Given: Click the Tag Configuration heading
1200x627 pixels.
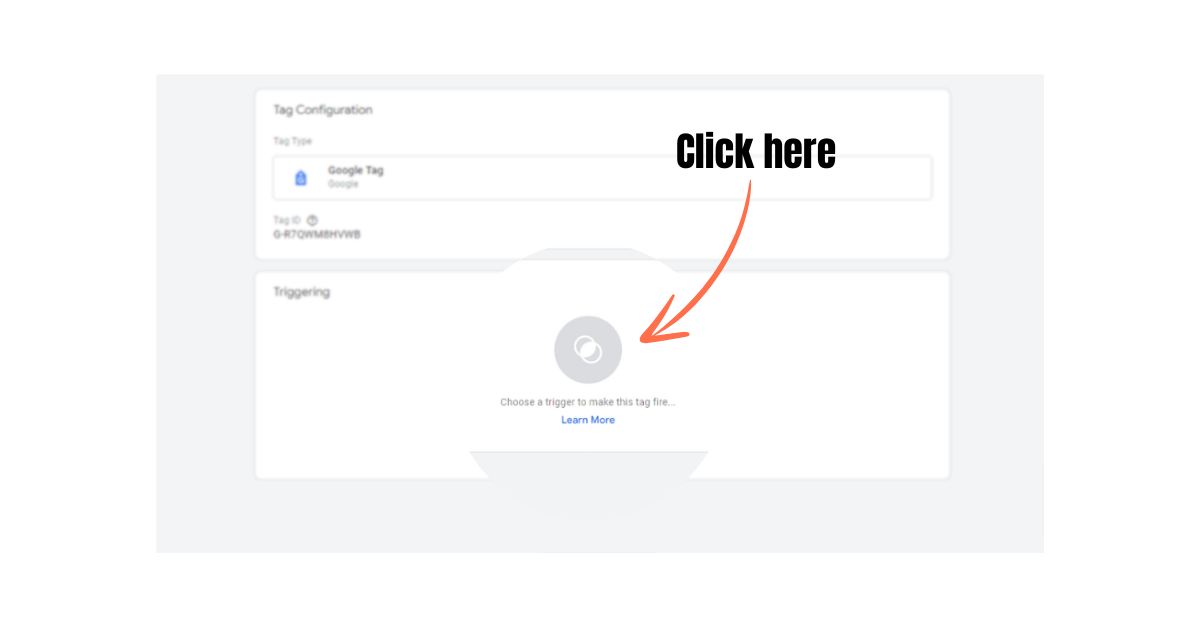Looking at the screenshot, I should [323, 110].
